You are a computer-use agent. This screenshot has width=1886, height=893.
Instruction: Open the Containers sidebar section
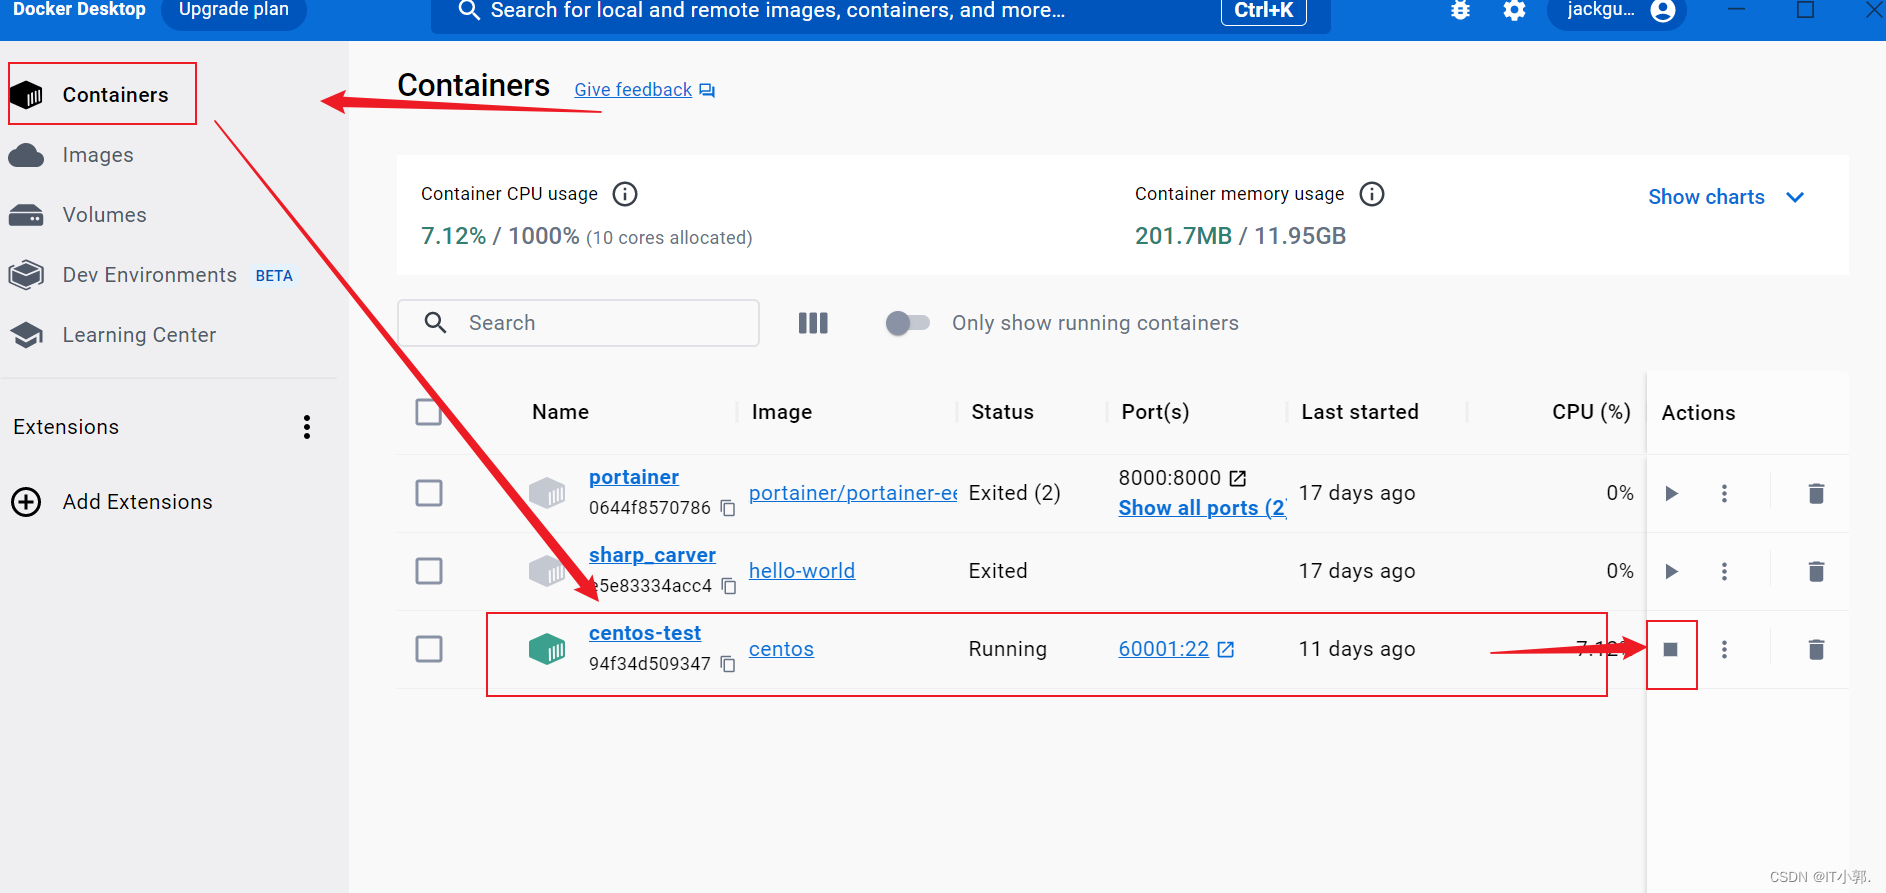(x=102, y=95)
